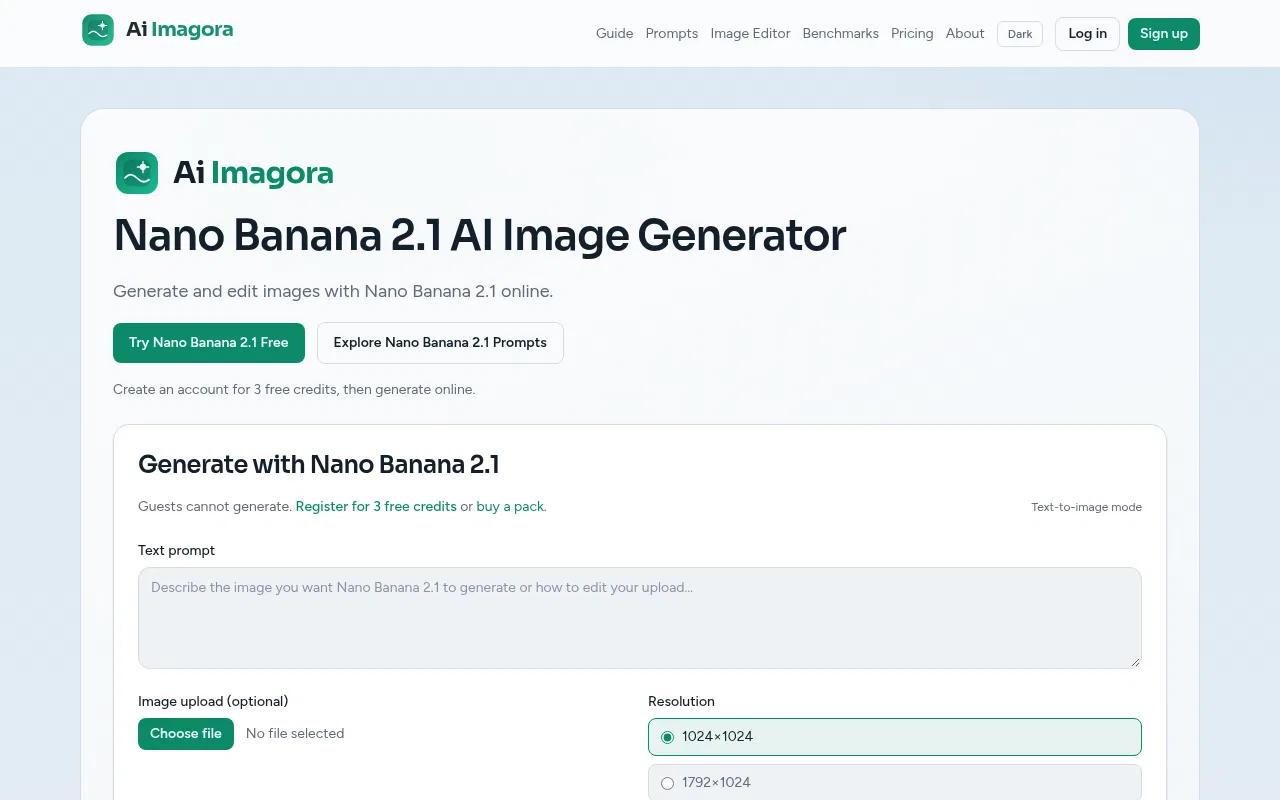Click the 'Generate and edit images' subtitle
Viewport: 1280px width, 800px height.
coord(333,292)
